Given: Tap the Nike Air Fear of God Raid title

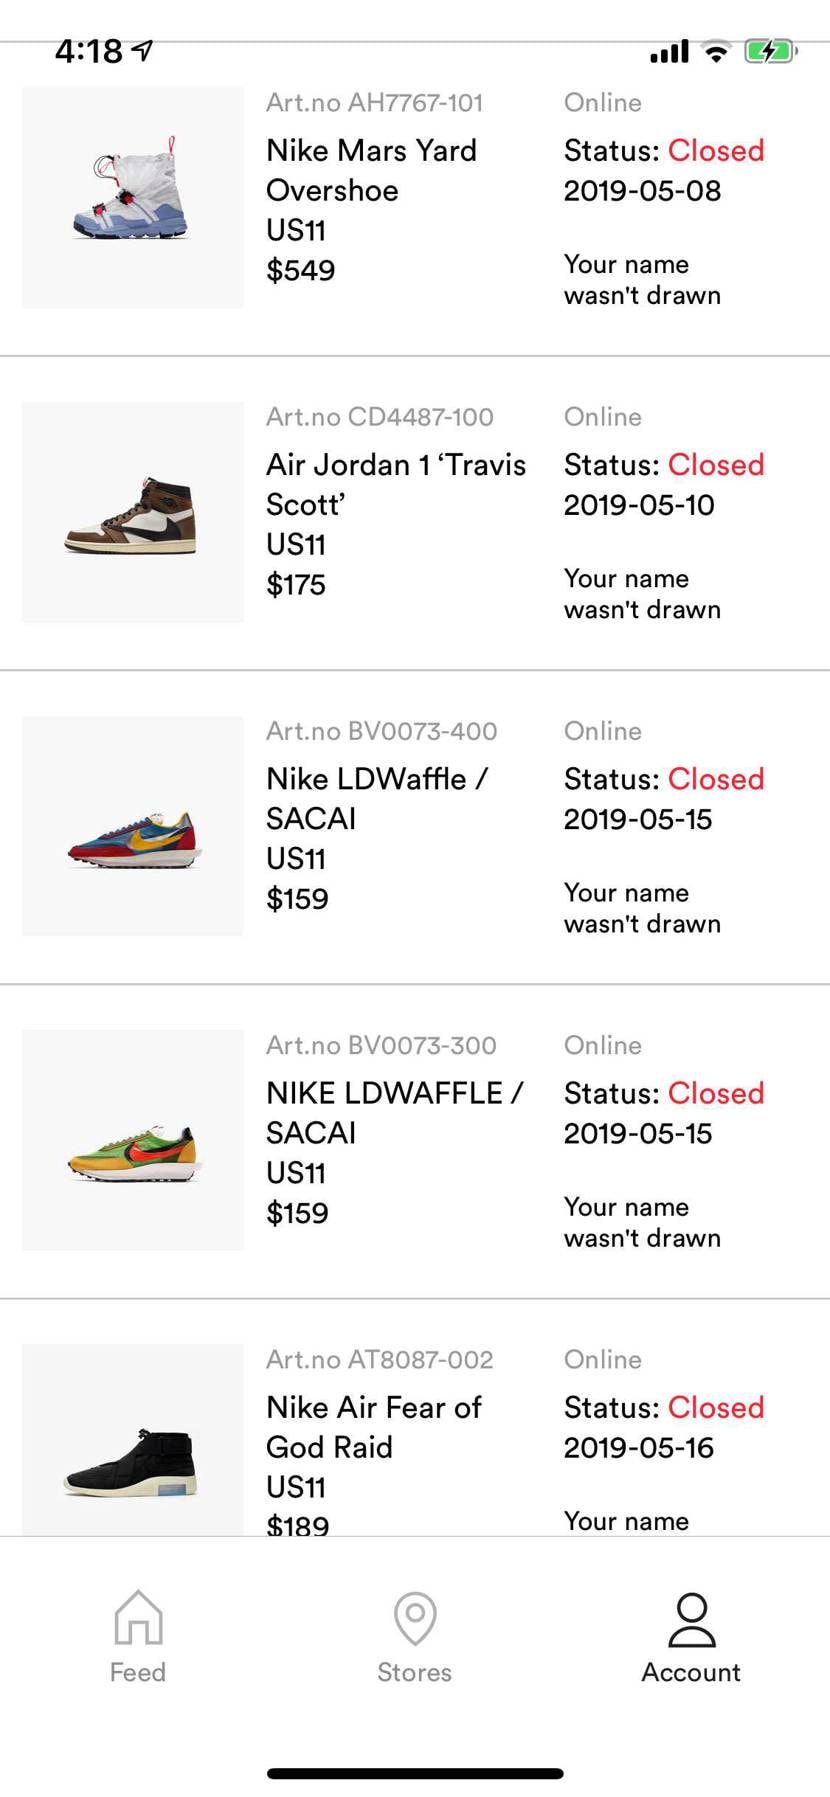Looking at the screenshot, I should click(x=373, y=1427).
